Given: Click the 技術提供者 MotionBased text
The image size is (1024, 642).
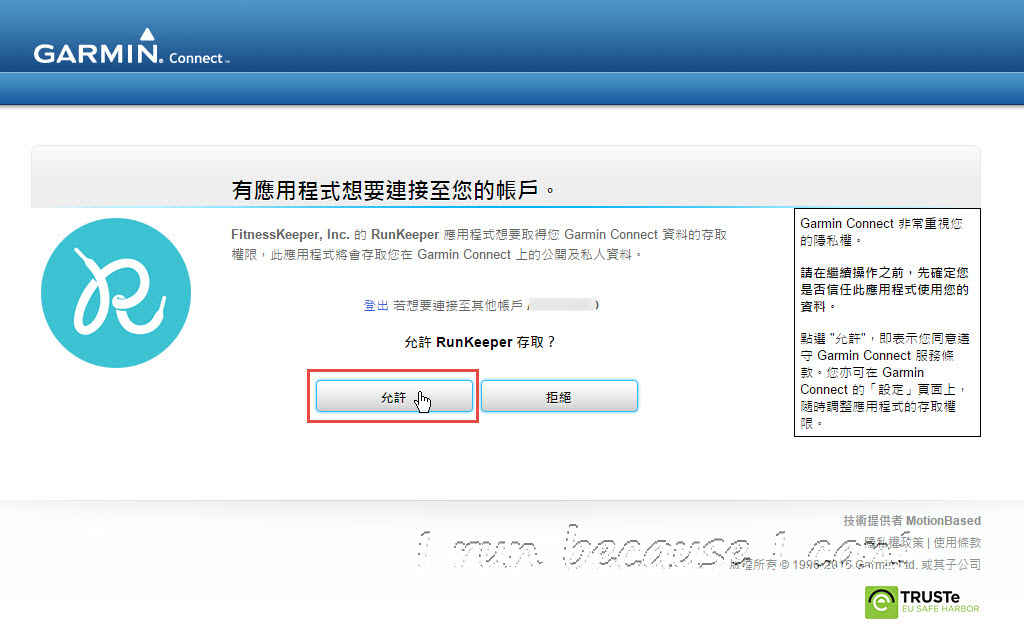Looking at the screenshot, I should coord(912,521).
